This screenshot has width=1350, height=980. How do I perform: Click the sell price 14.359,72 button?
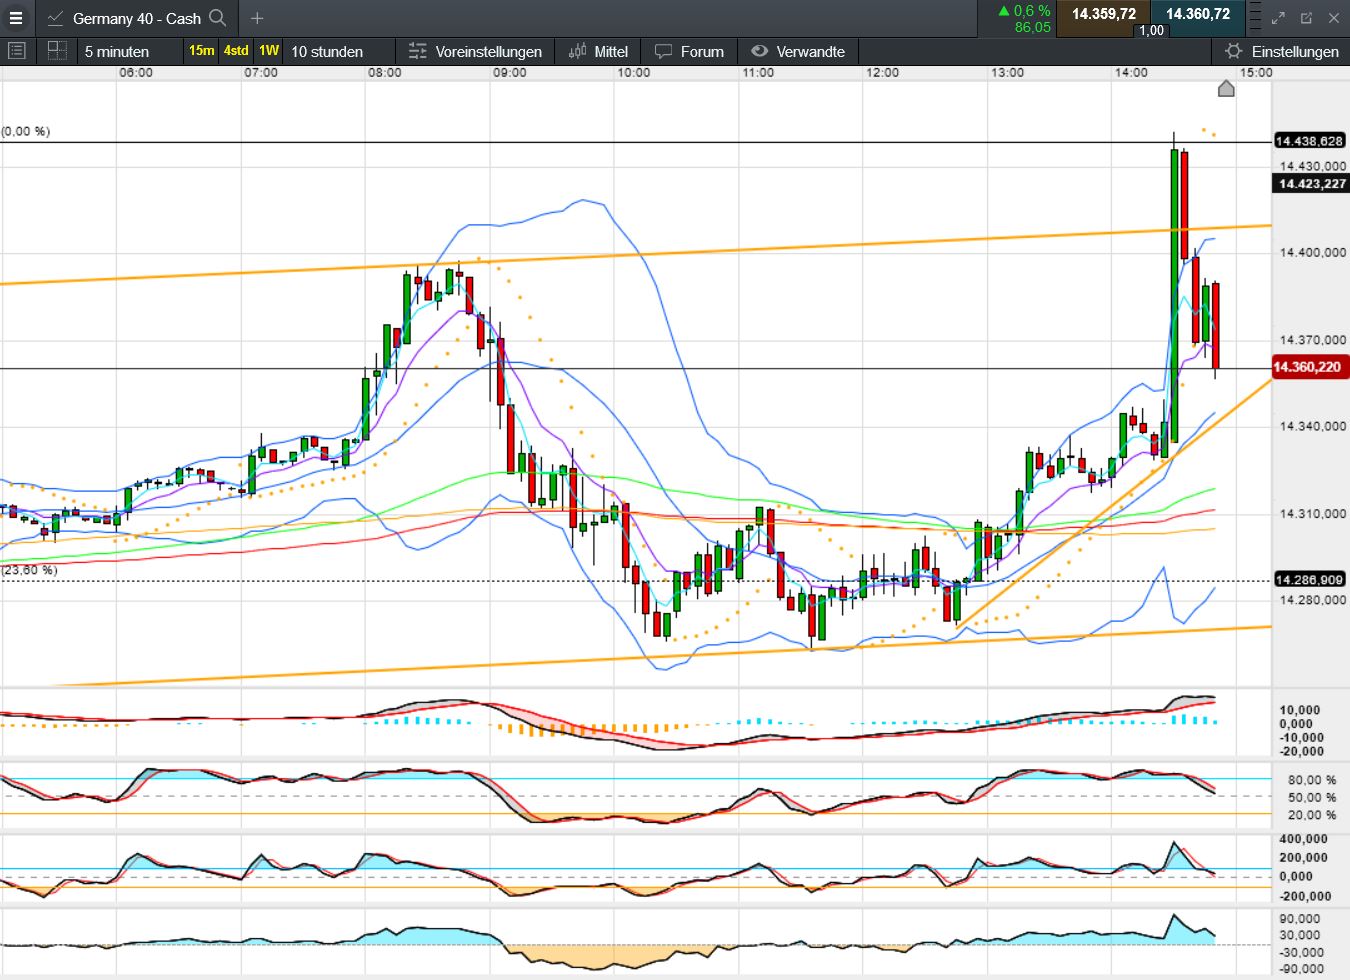[x=1103, y=14]
